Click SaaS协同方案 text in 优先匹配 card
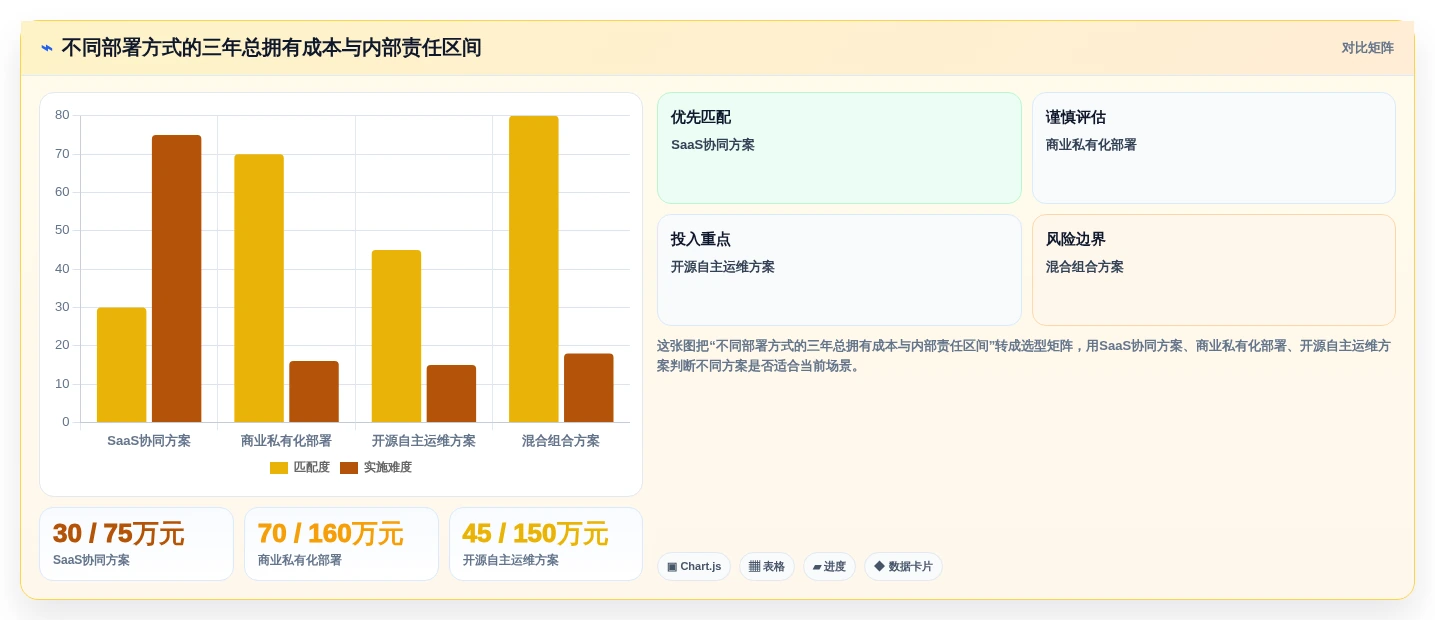This screenshot has height=620, width=1435. click(x=713, y=145)
